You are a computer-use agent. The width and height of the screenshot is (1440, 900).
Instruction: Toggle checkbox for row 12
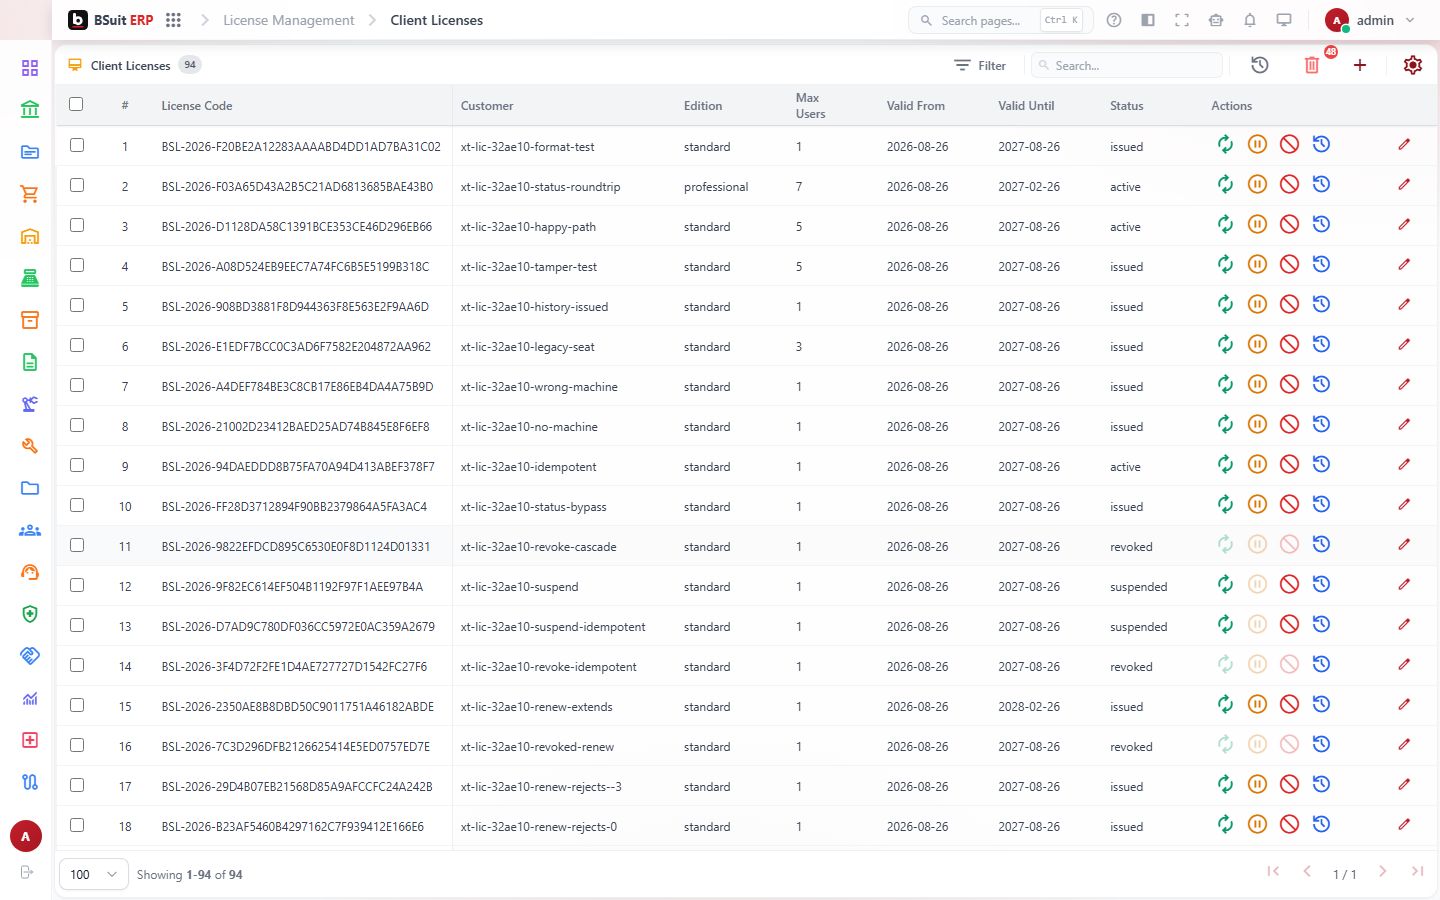click(77, 585)
